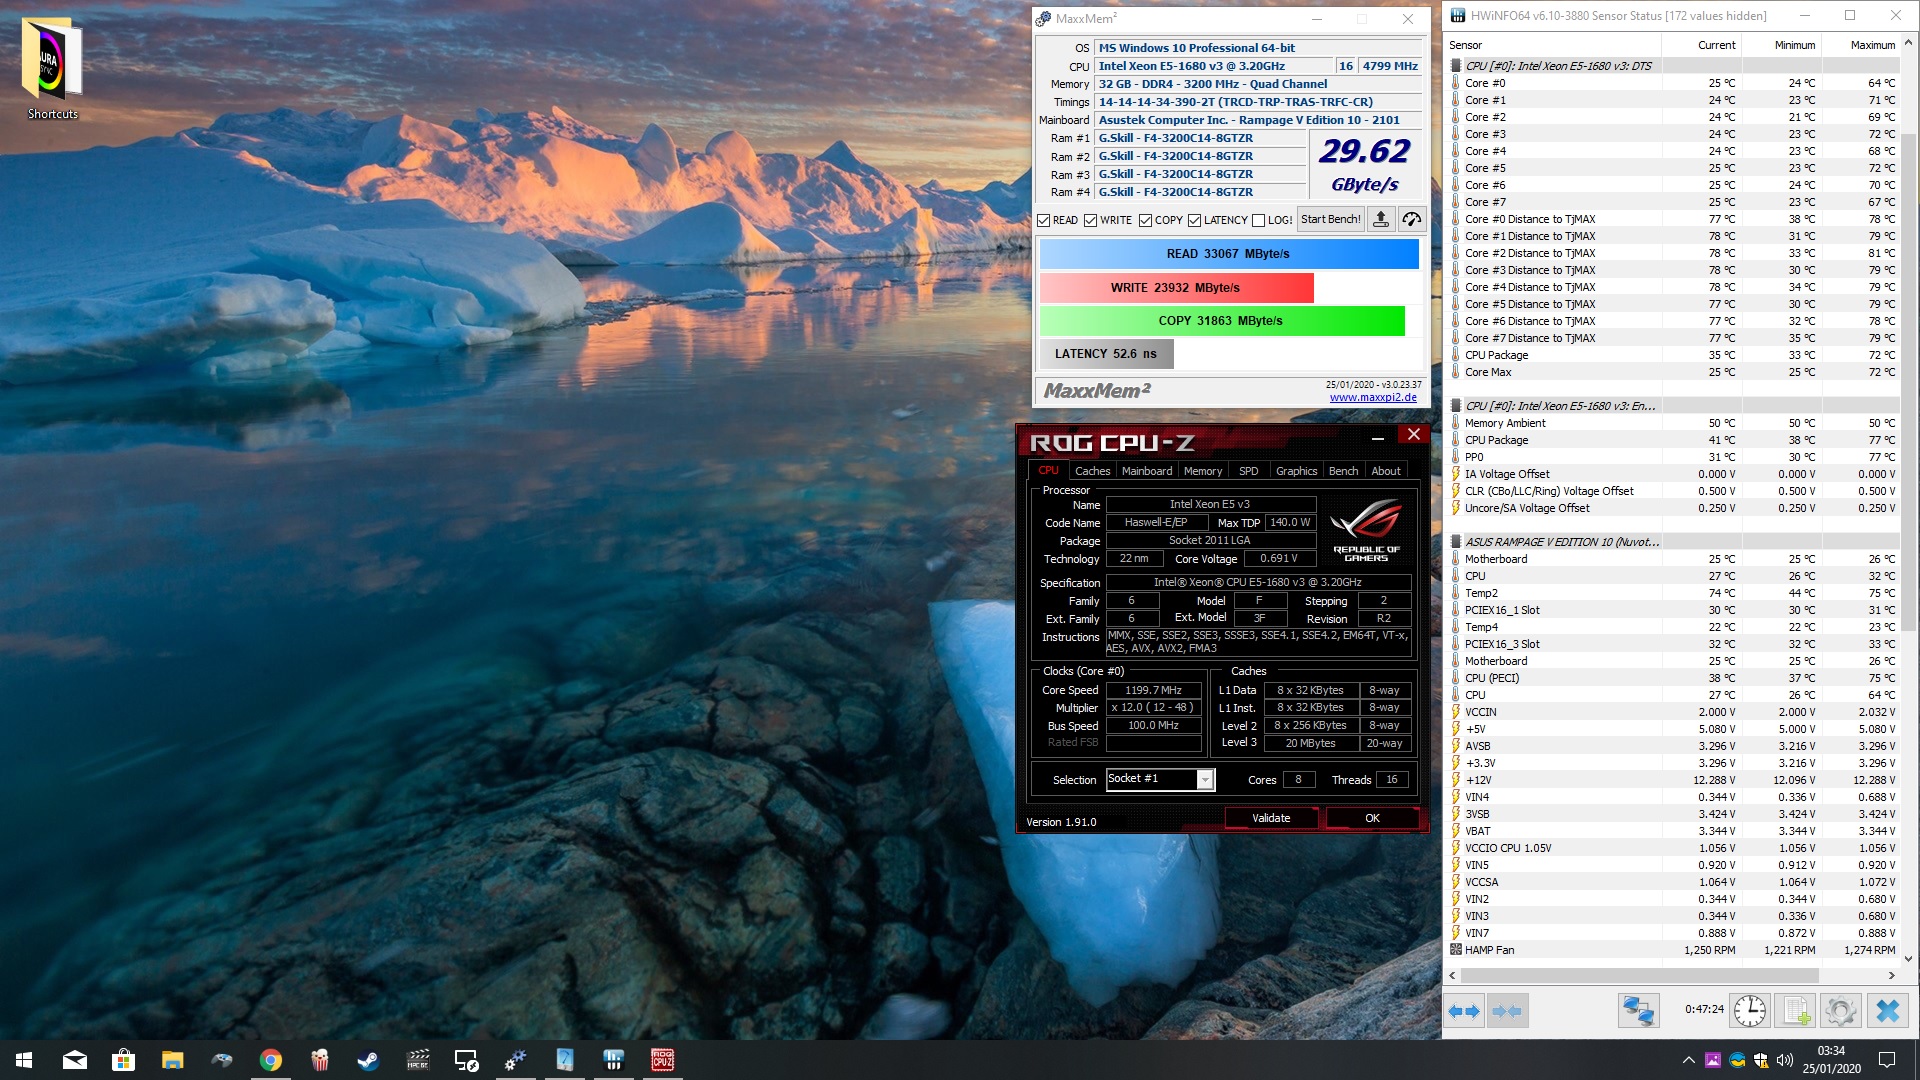Click Current column header in HWiNFO
The height and width of the screenshot is (1080, 1920).
pyautogui.click(x=1701, y=45)
